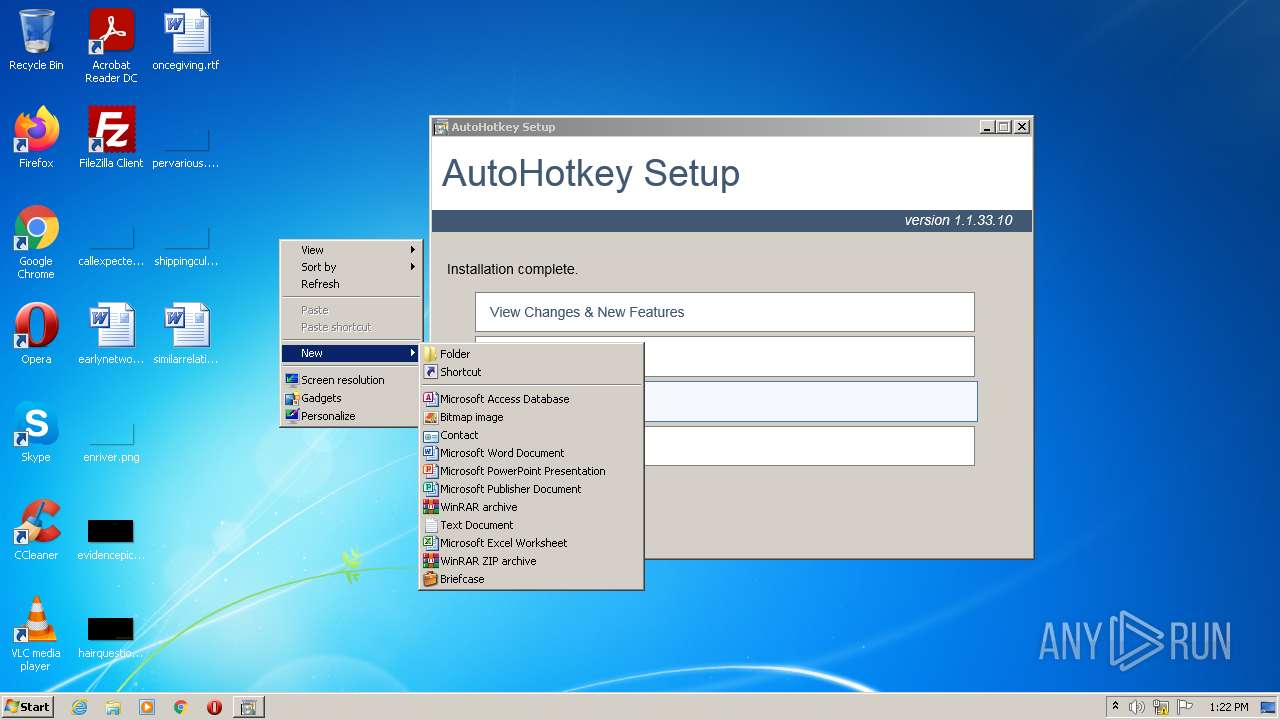Screen dimensions: 1280x720
Task: Create a new Briefcase
Action: pyautogui.click(x=531, y=579)
